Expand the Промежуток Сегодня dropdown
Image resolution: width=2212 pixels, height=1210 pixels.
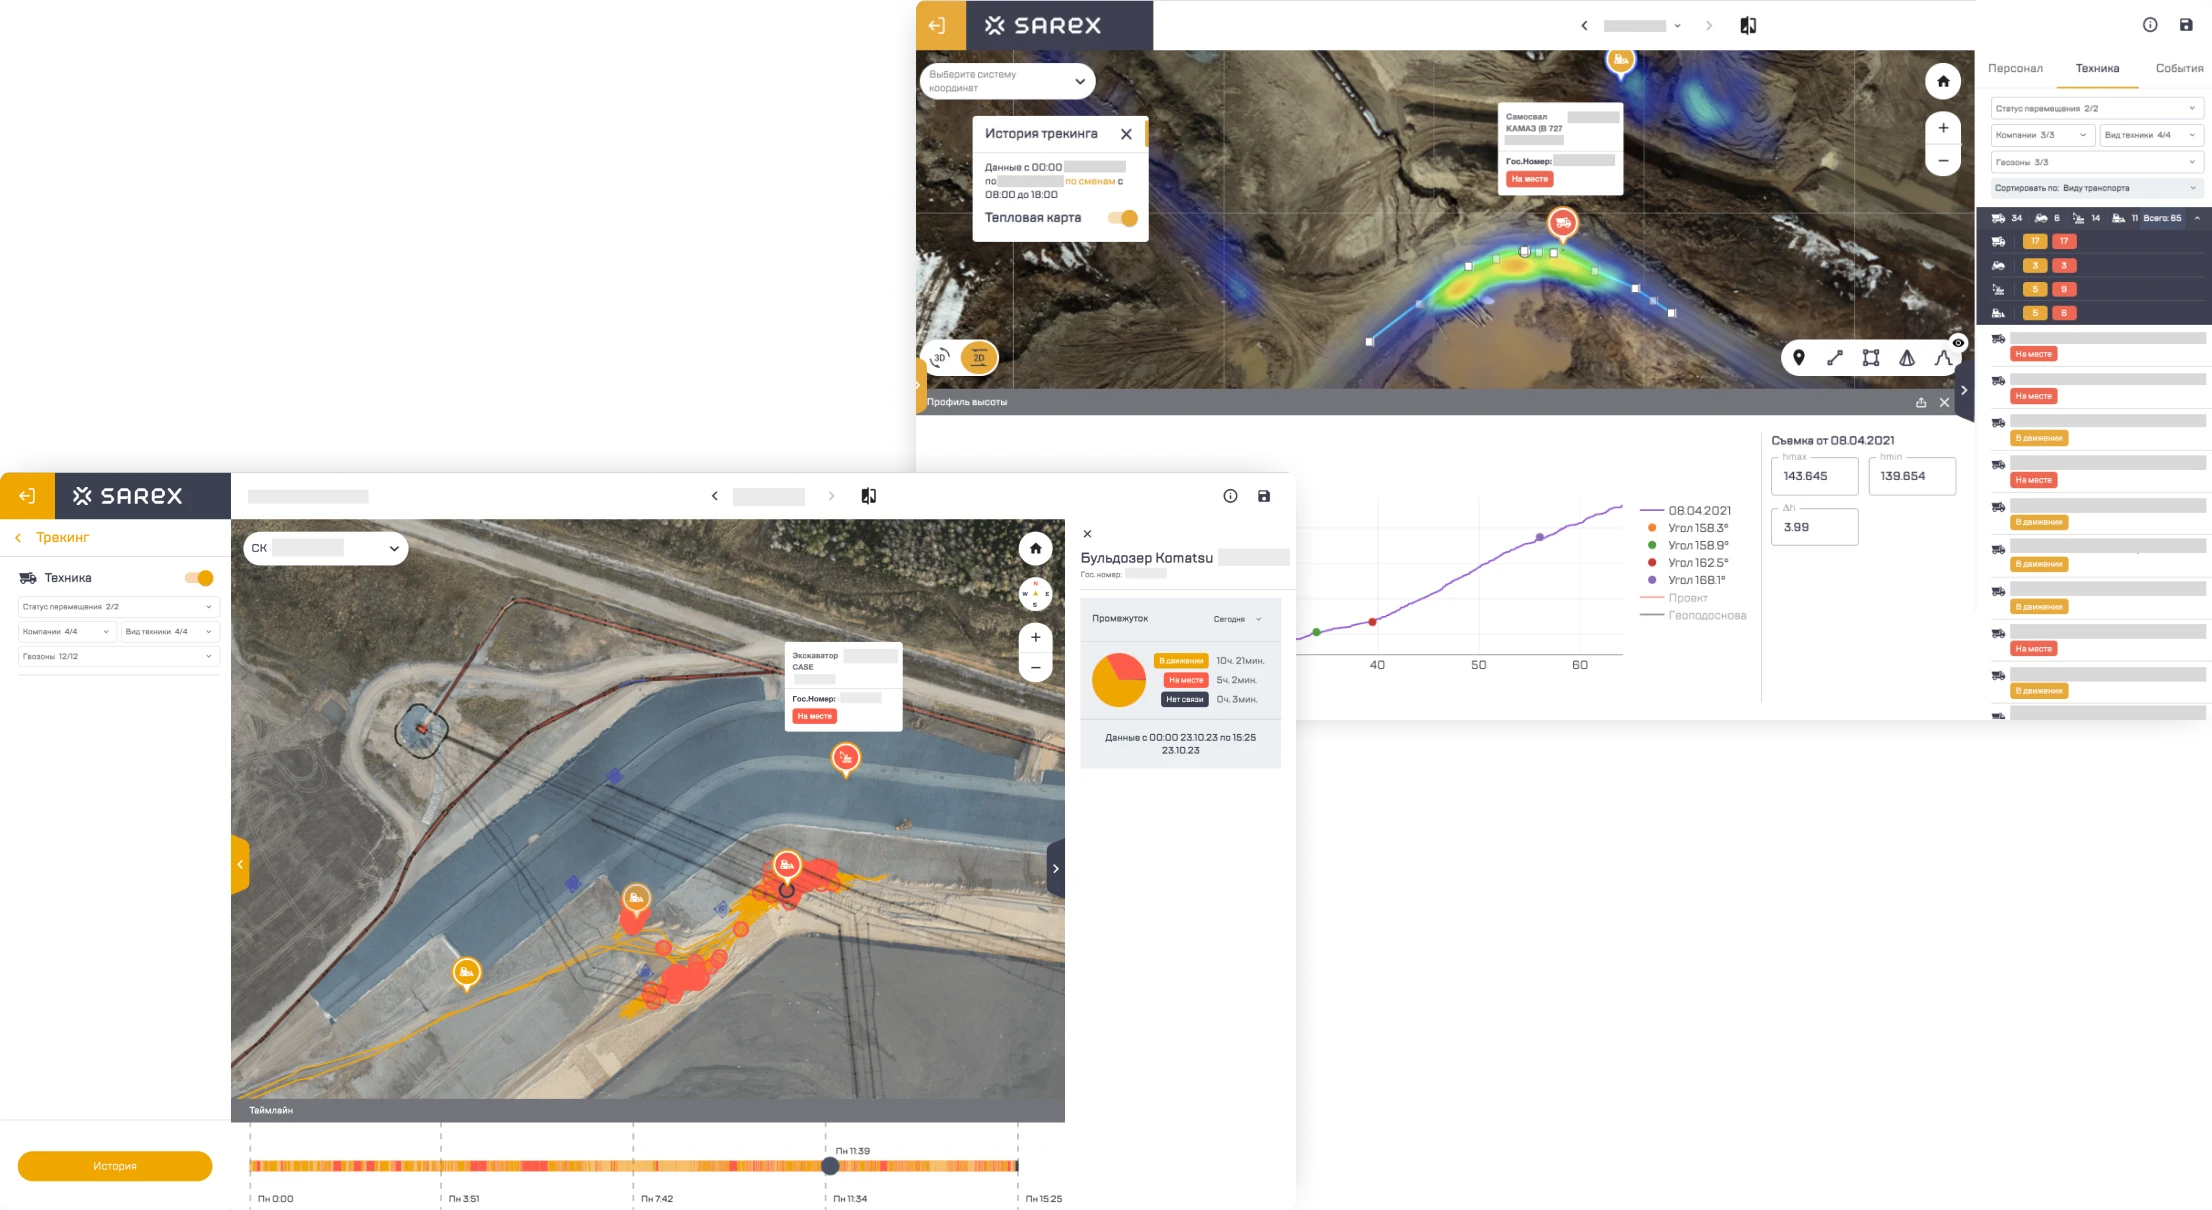(1237, 619)
